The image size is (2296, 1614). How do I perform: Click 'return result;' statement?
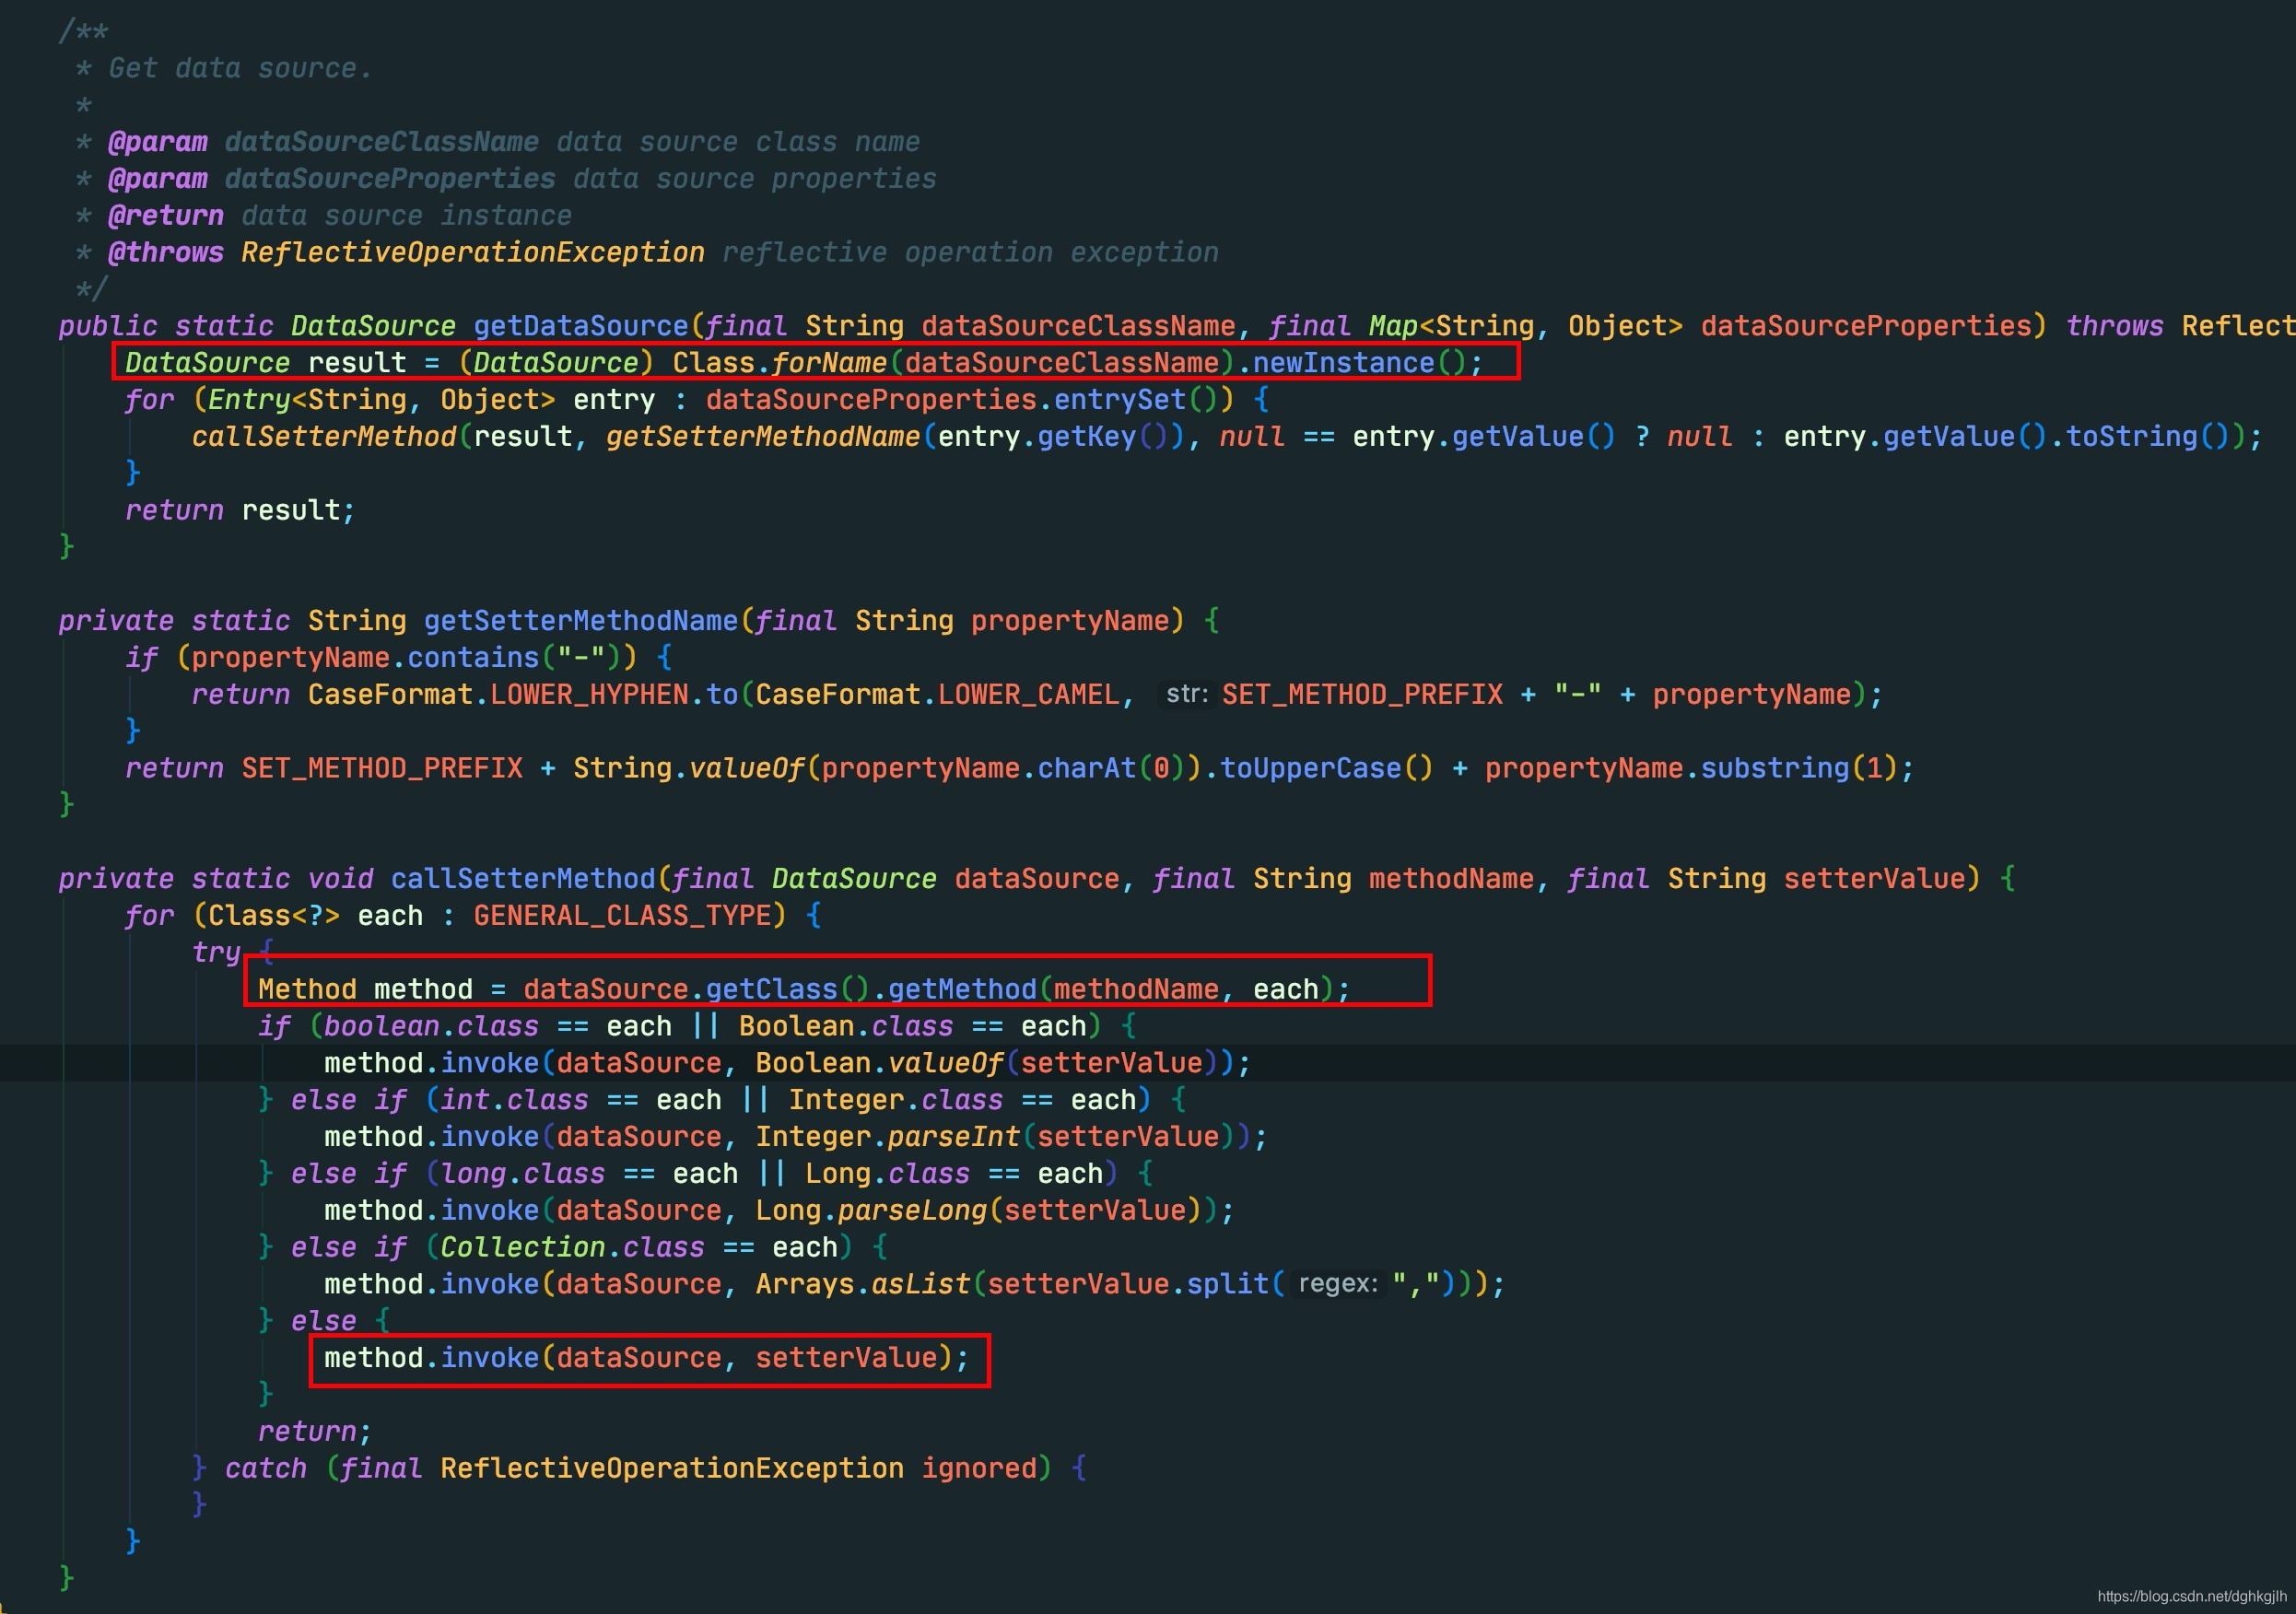tap(240, 511)
